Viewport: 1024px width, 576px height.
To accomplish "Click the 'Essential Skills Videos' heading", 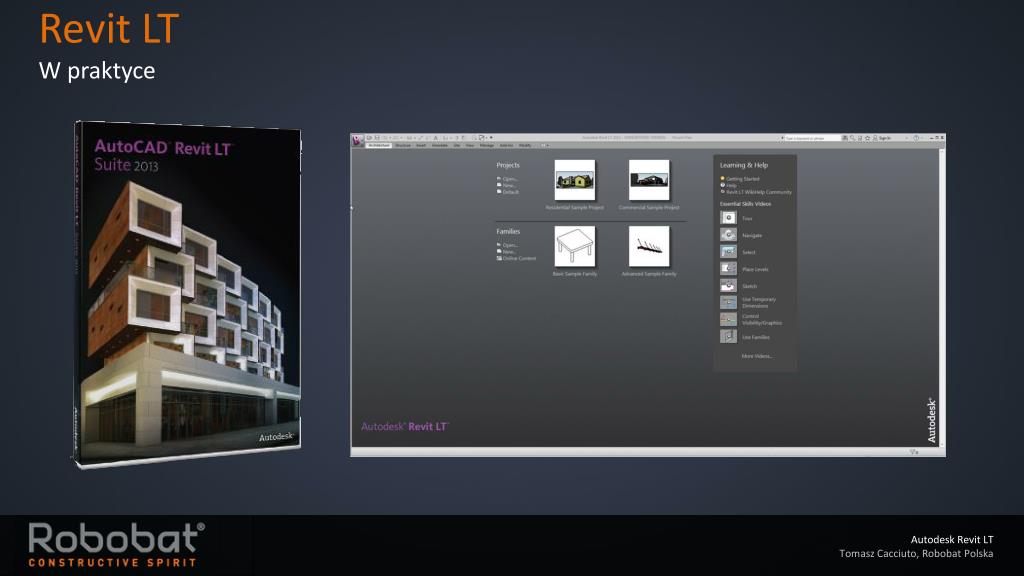I will point(745,204).
